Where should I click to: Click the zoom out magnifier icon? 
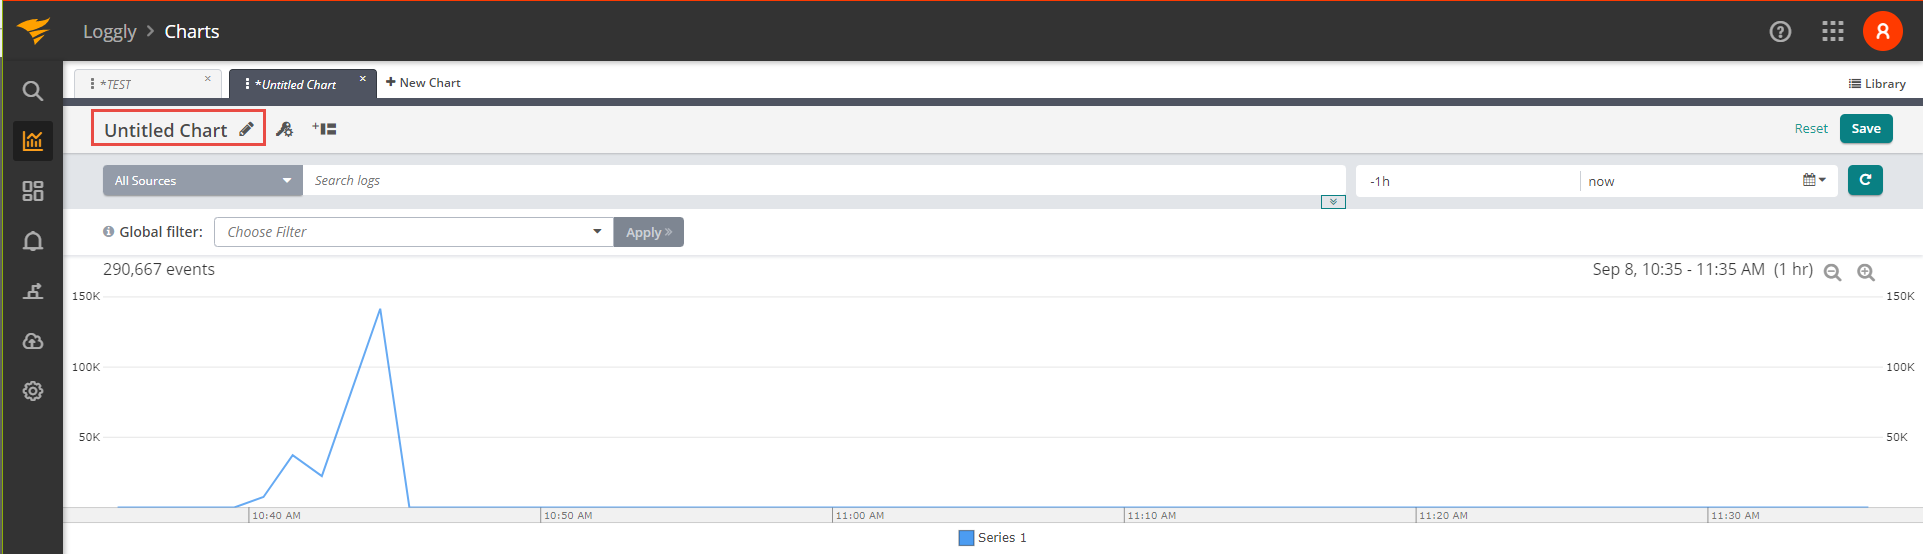[x=1832, y=272]
